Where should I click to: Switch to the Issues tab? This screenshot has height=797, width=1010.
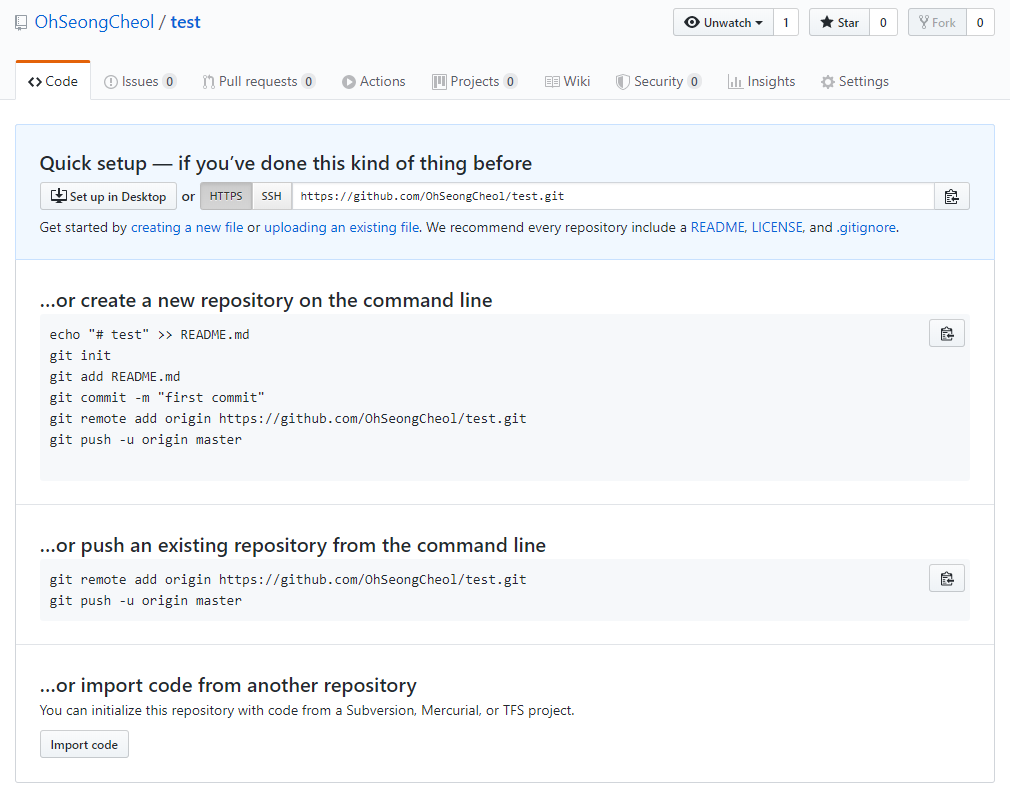[140, 81]
